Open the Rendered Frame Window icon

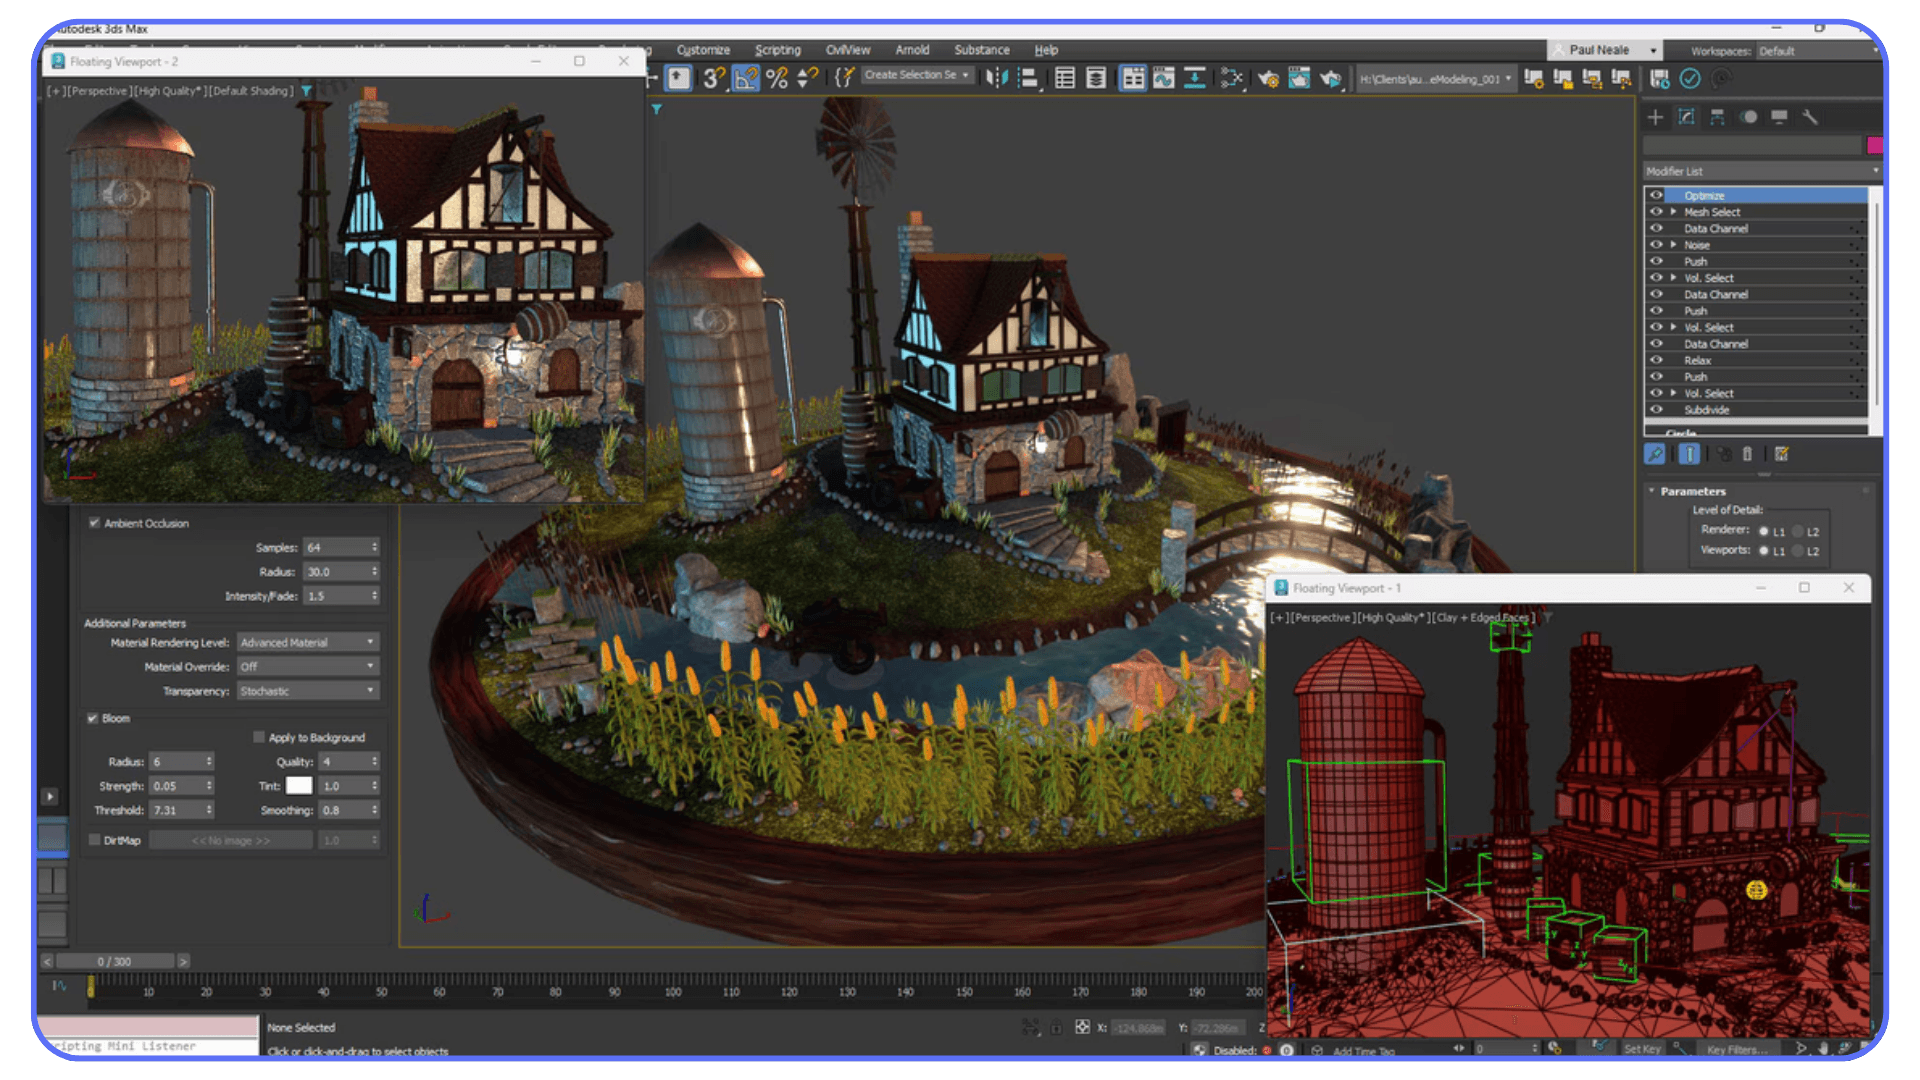point(1299,78)
